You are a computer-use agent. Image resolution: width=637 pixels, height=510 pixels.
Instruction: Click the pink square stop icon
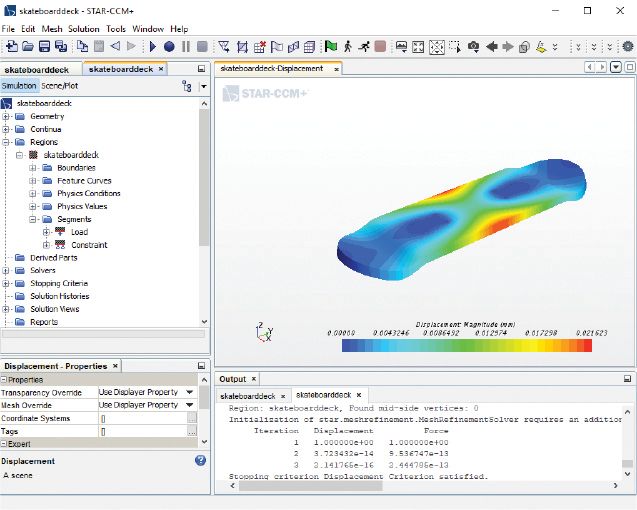coord(380,47)
